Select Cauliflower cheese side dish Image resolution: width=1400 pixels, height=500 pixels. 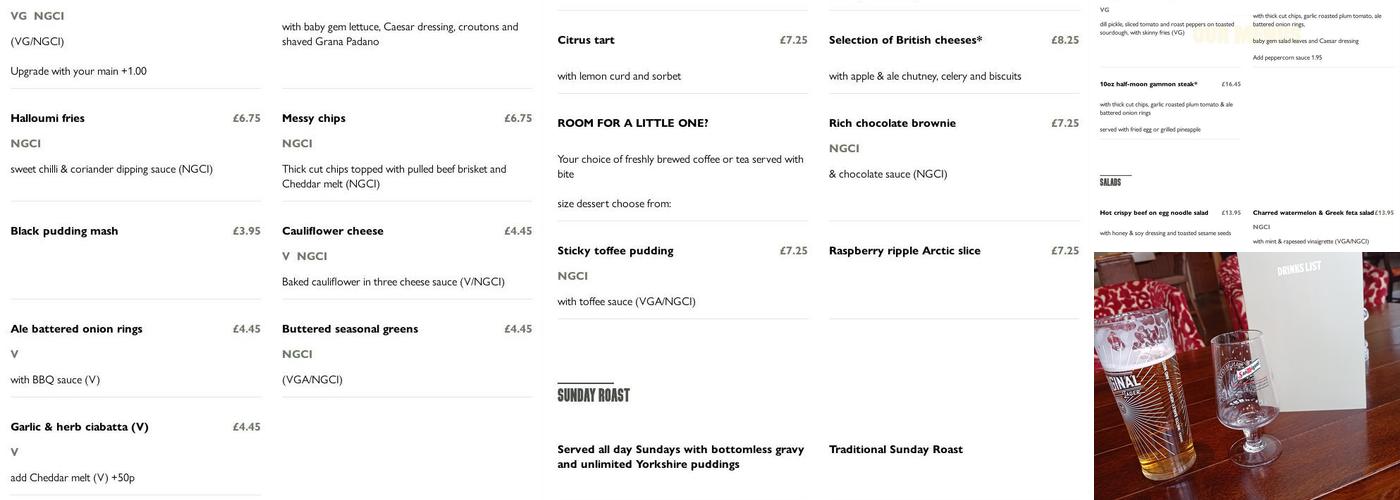[332, 231]
